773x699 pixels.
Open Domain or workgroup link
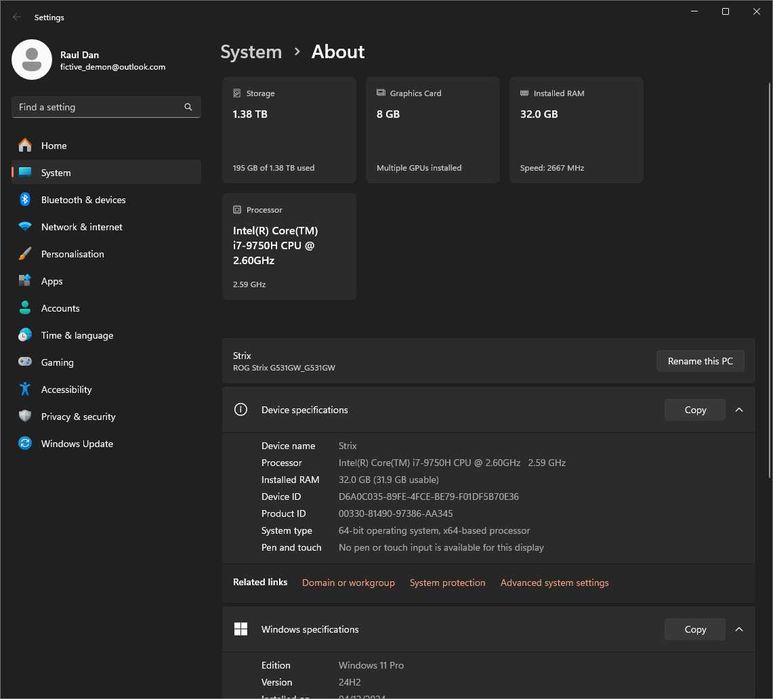pos(348,583)
